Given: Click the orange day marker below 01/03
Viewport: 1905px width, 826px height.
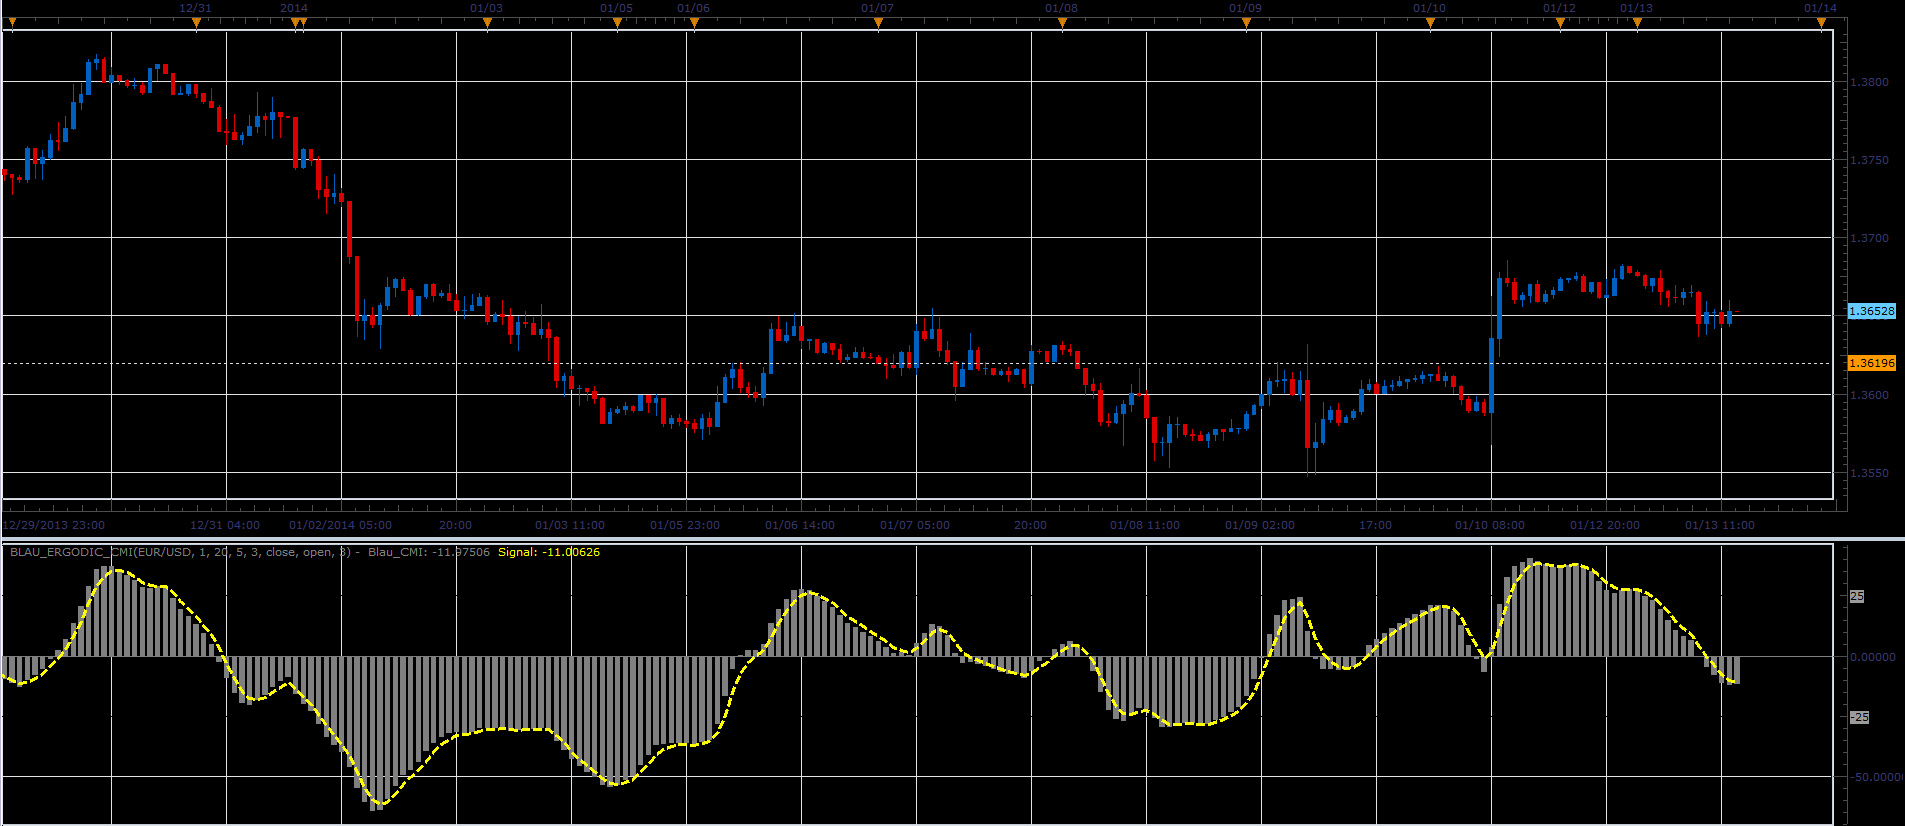Looking at the screenshot, I should click(487, 22).
